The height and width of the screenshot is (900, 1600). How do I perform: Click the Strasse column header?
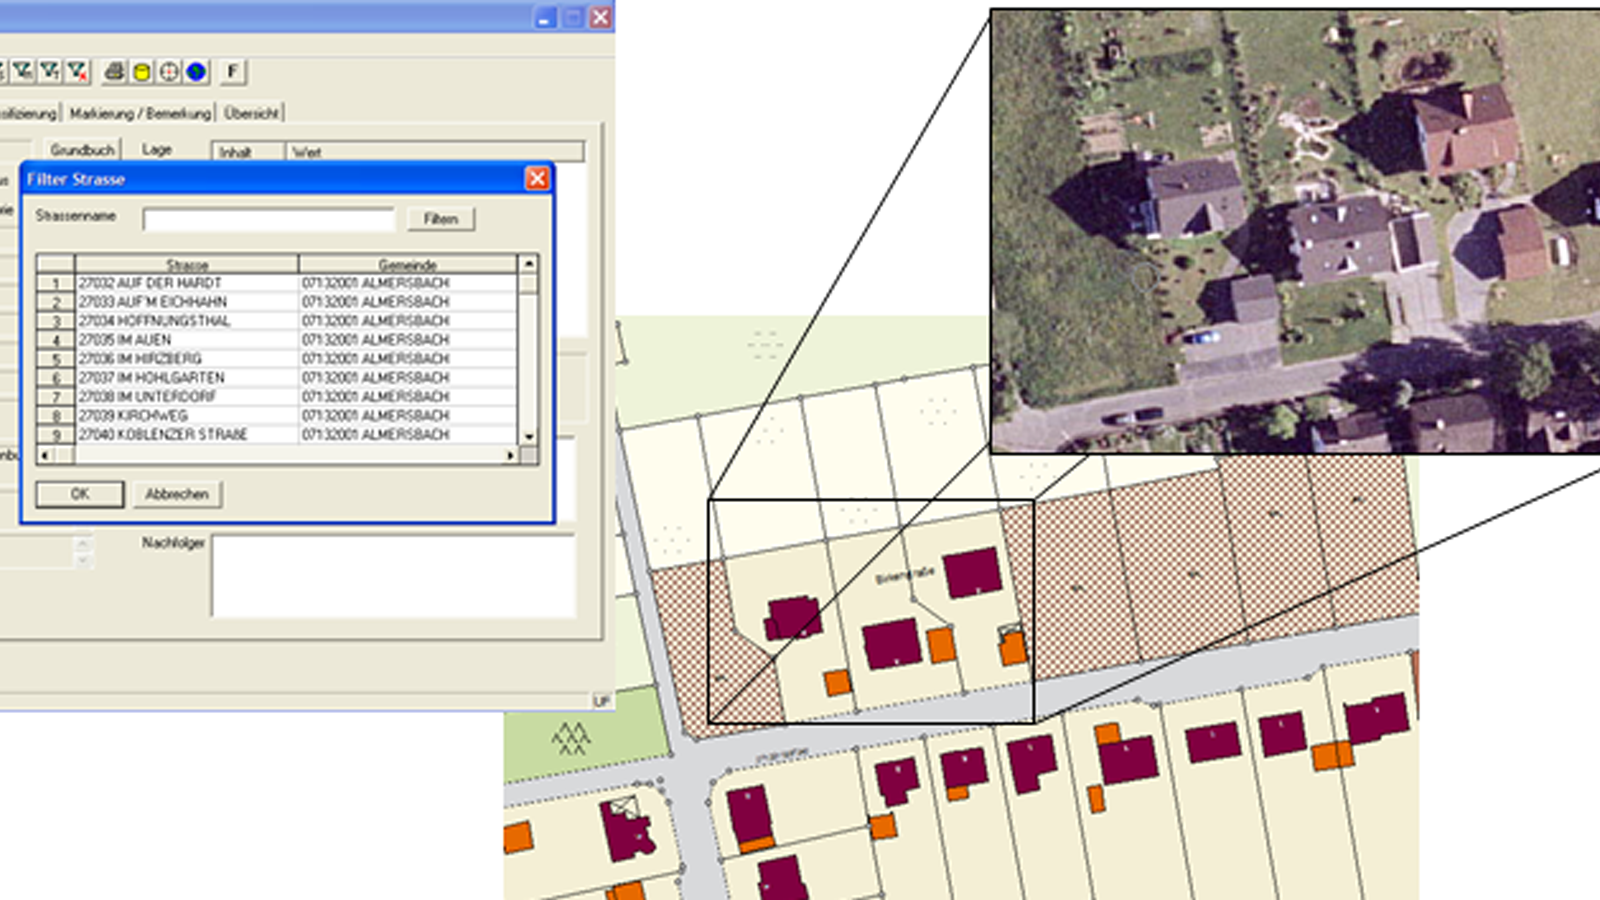point(187,265)
